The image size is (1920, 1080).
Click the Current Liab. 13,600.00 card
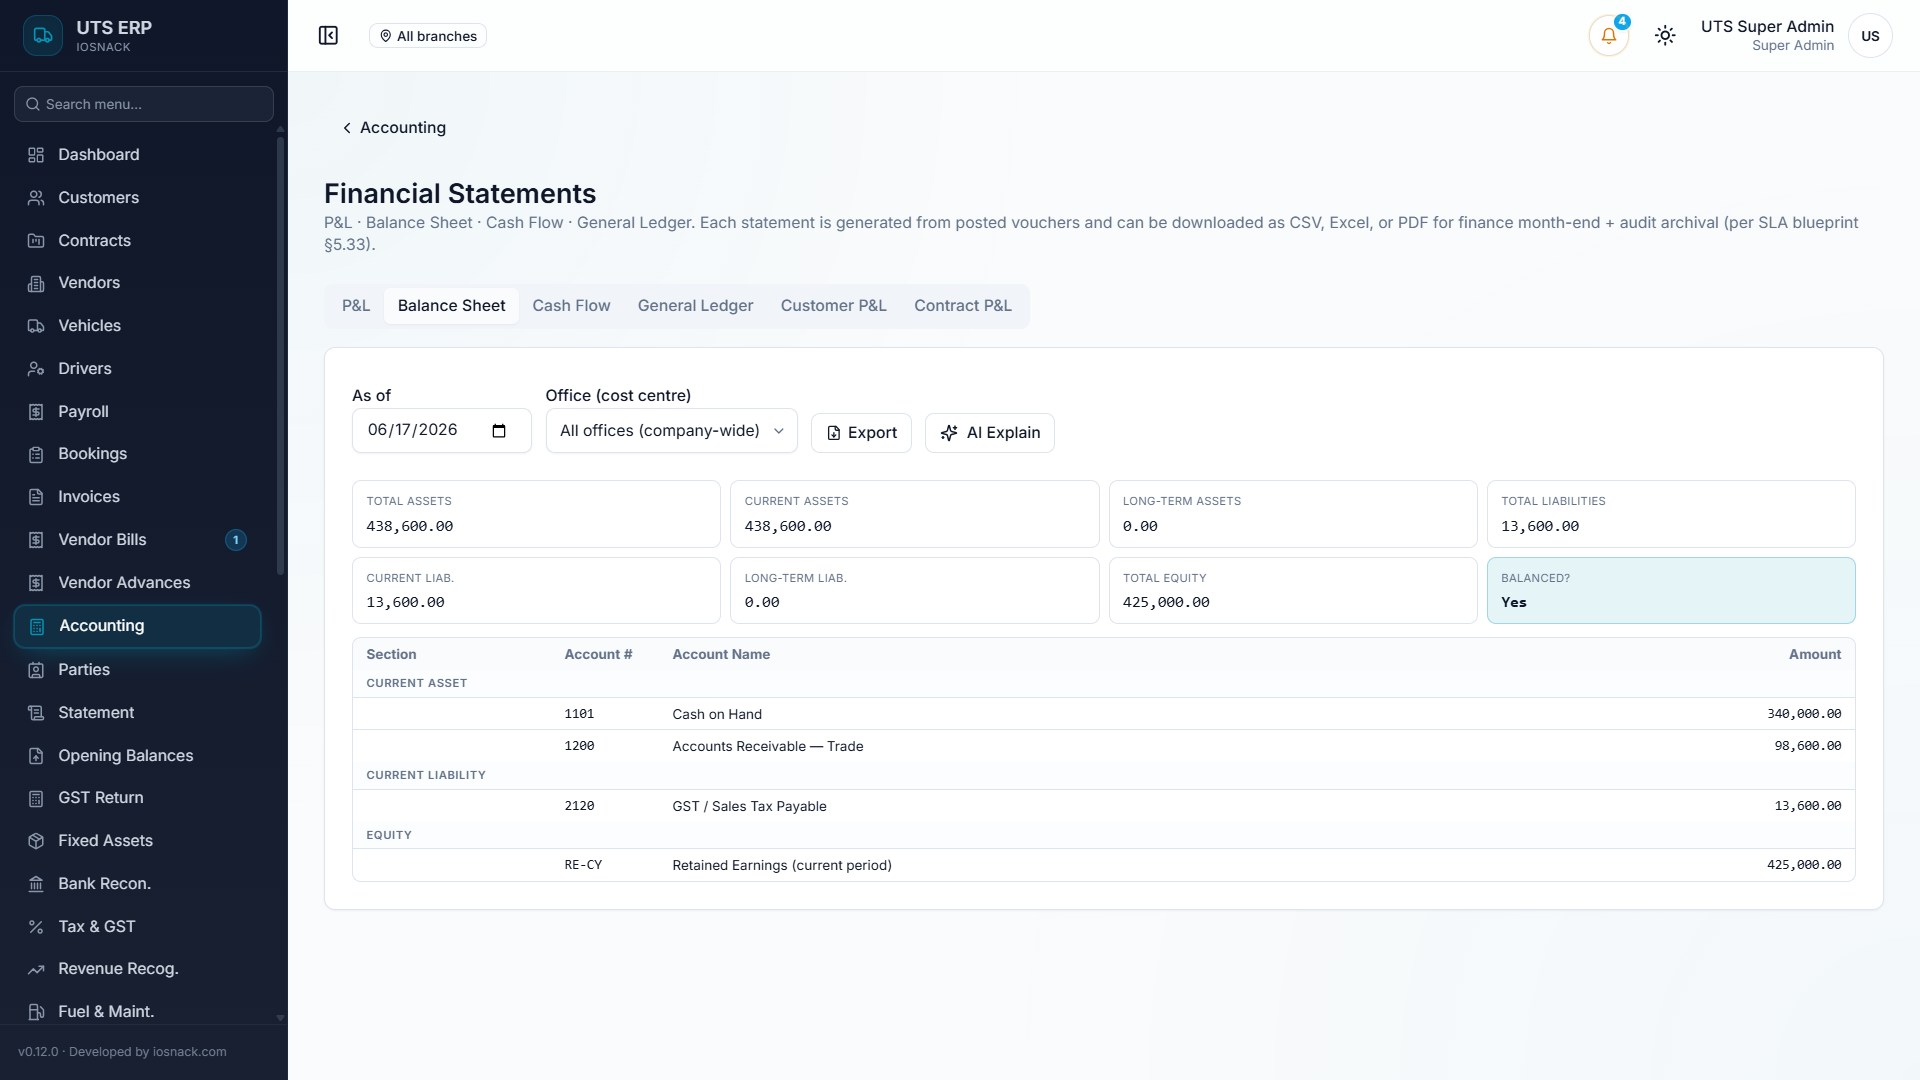tap(536, 591)
